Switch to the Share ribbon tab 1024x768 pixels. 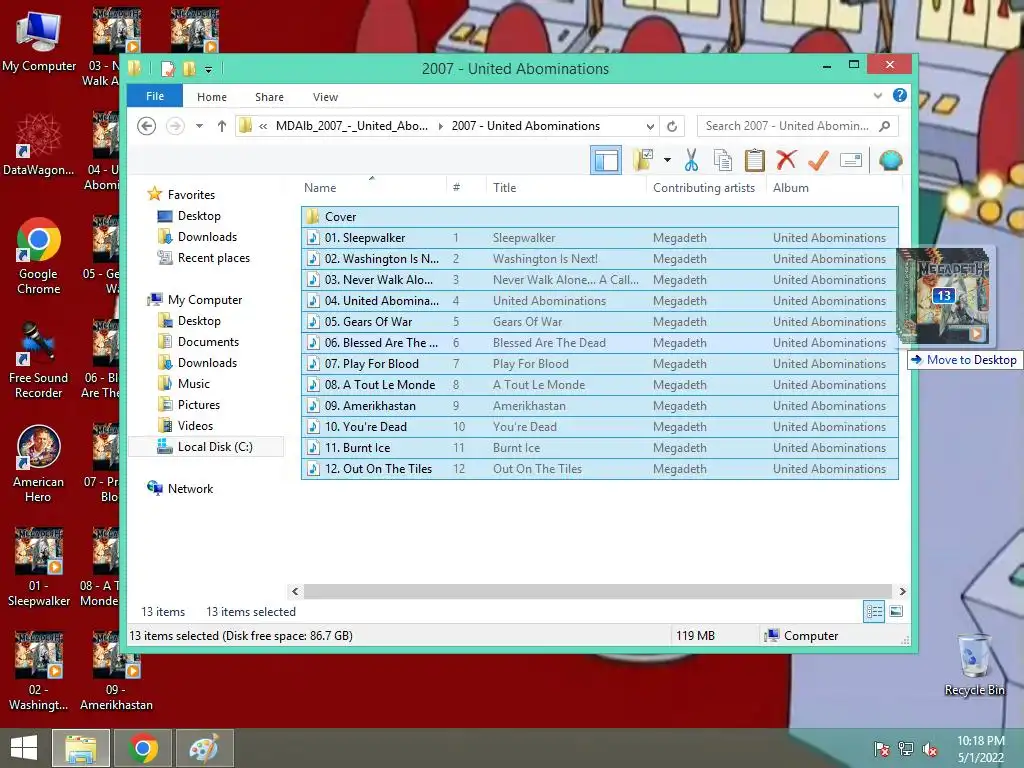269,97
